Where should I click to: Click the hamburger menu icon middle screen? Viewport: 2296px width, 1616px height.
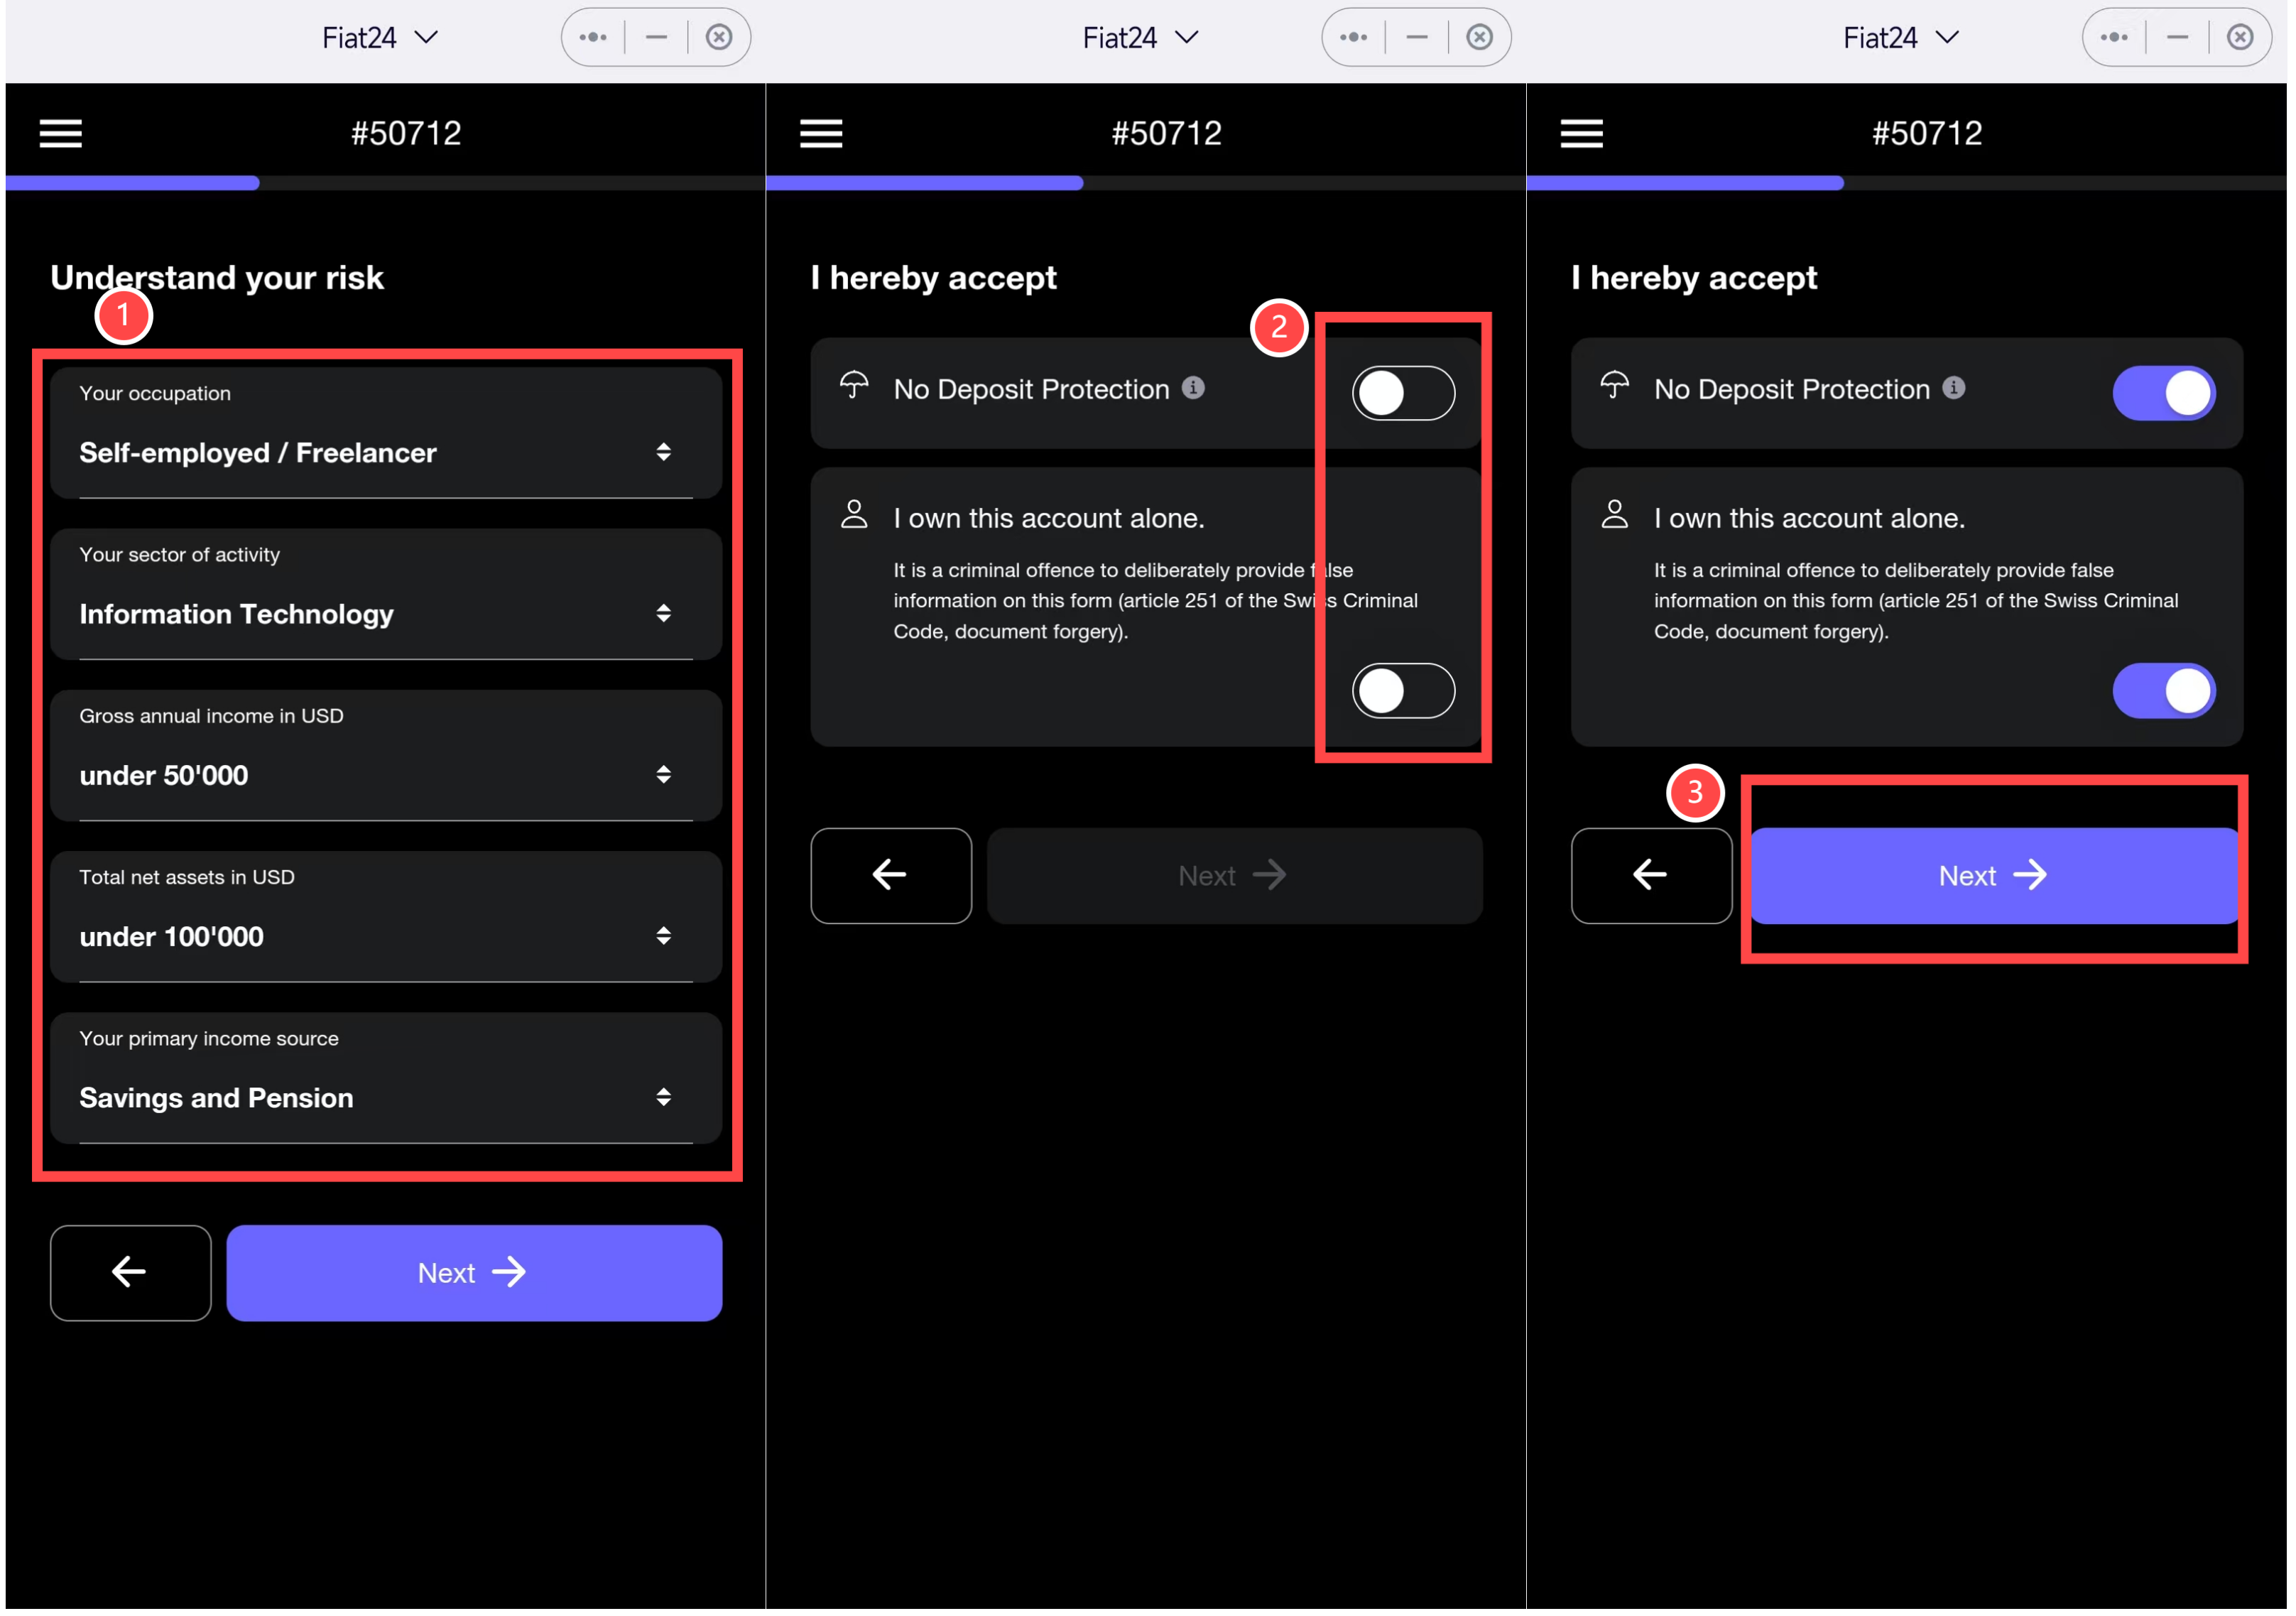point(822,131)
